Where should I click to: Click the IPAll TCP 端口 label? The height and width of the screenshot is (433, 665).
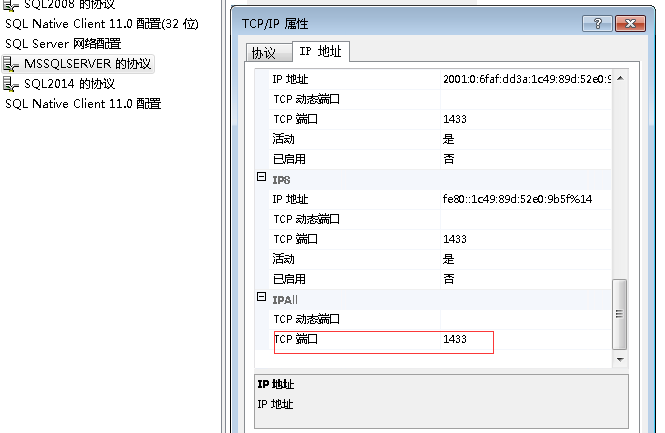coord(295,339)
